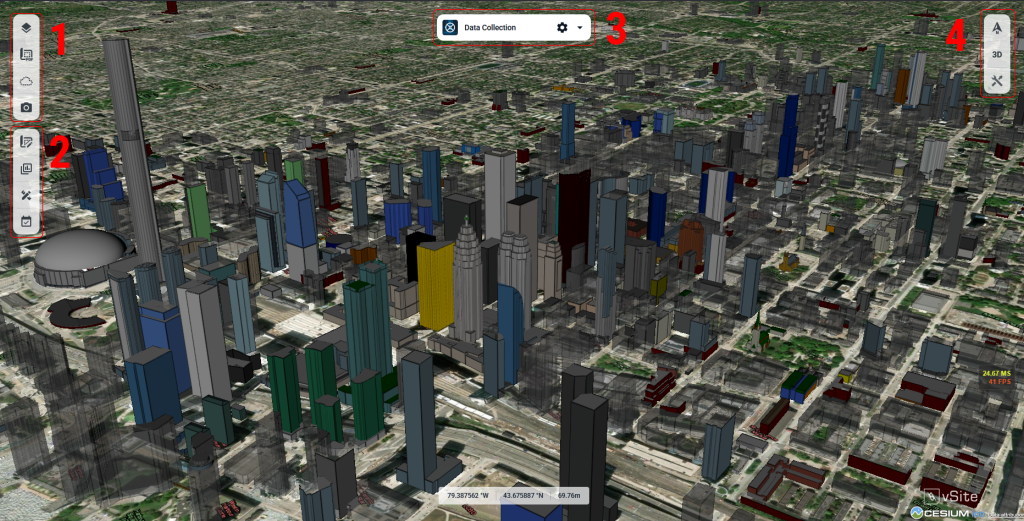Image resolution: width=1024 pixels, height=521 pixels.
Task: Open the PDF plan overlay tool
Action: [26, 54]
